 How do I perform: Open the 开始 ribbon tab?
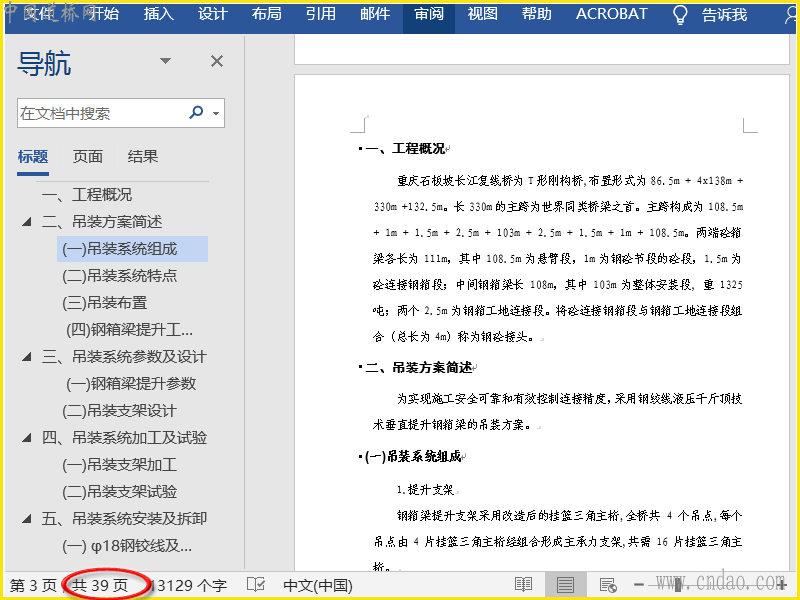click(x=104, y=13)
